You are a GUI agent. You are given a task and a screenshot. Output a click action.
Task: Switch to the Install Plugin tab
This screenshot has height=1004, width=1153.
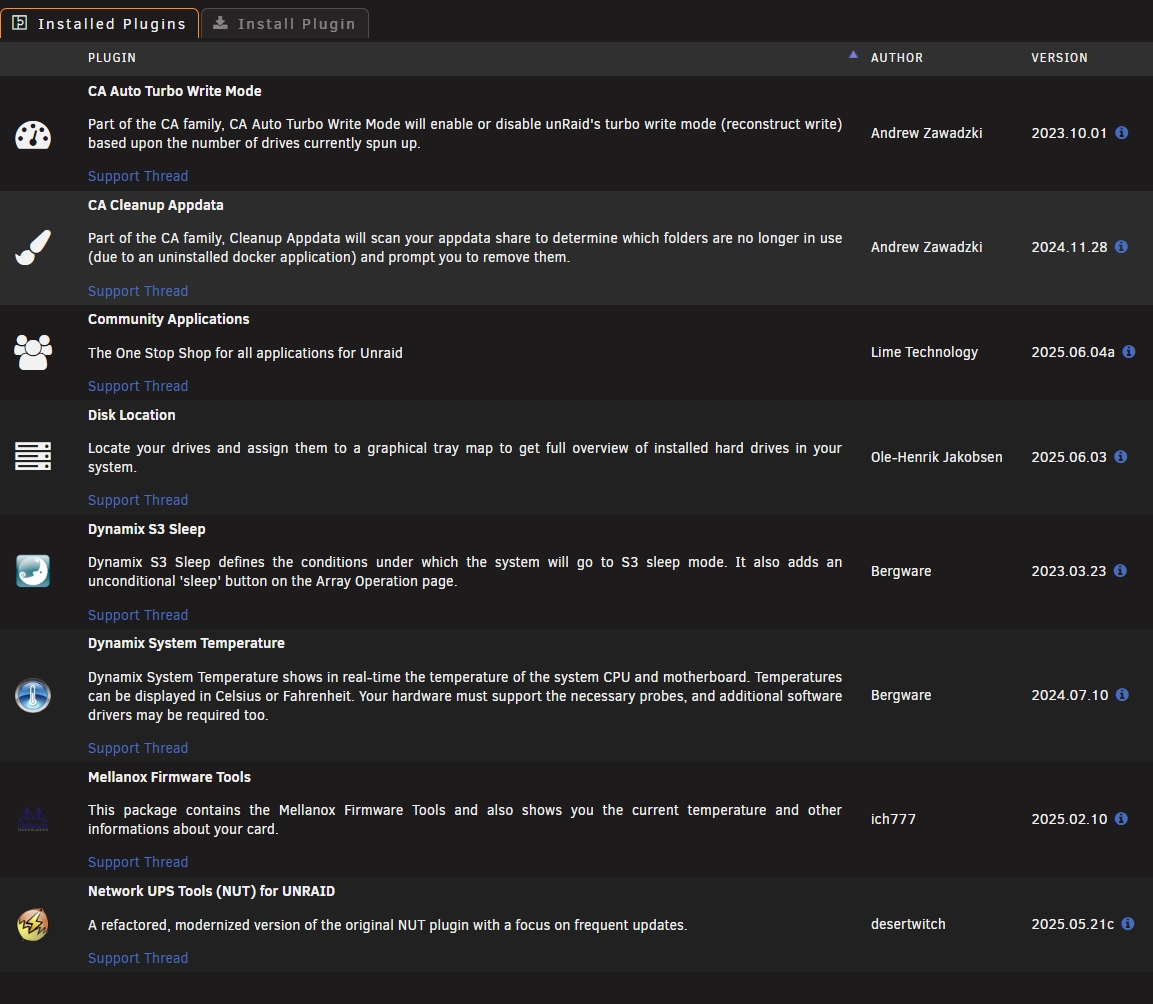point(285,24)
